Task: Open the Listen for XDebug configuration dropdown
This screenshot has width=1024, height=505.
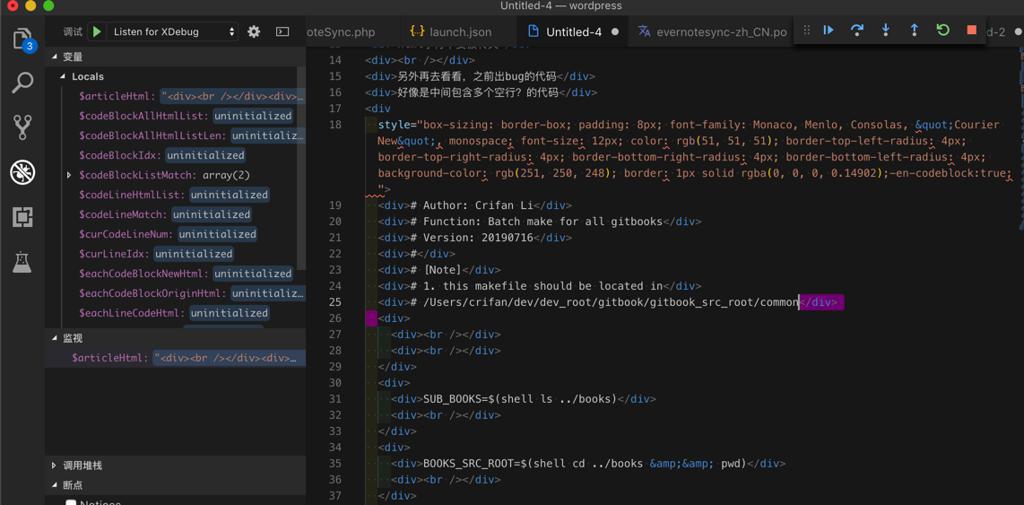Action: point(173,32)
